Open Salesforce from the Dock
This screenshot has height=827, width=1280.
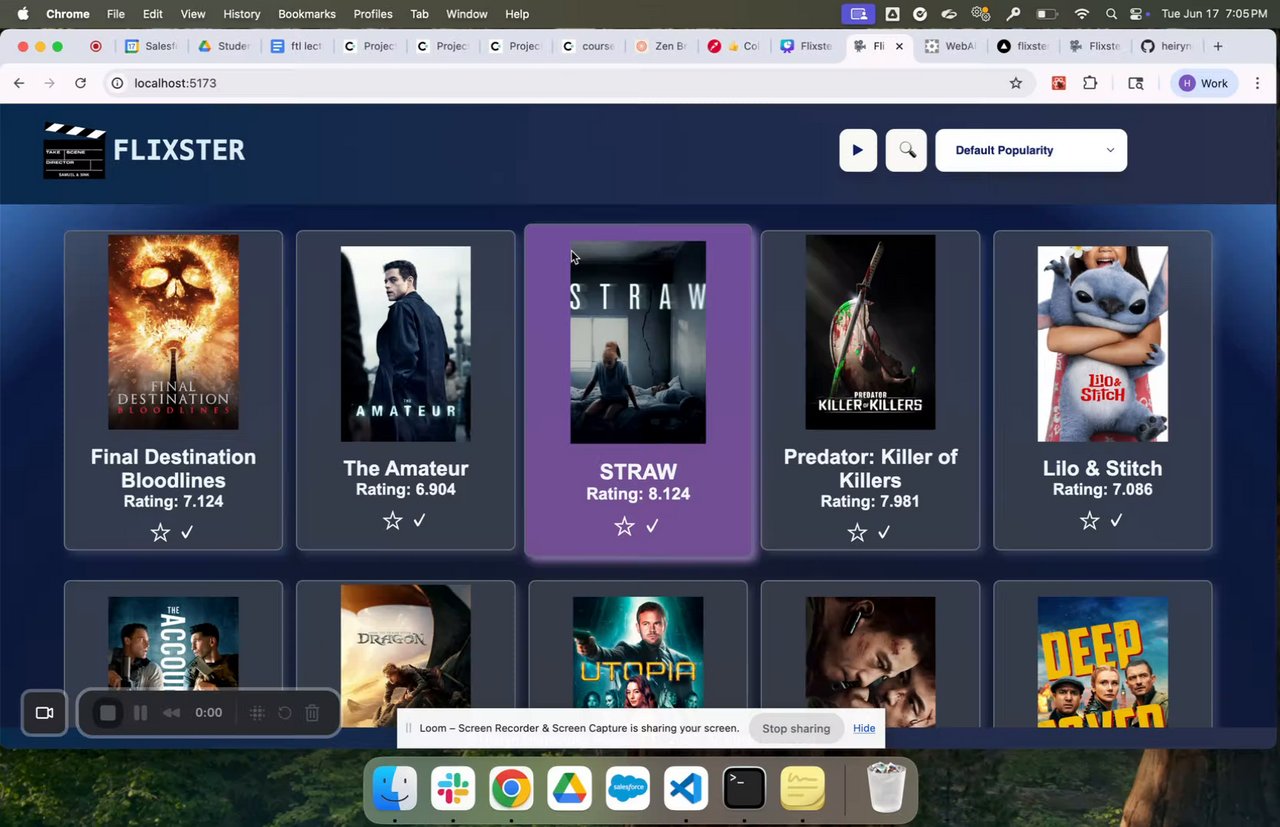click(627, 789)
